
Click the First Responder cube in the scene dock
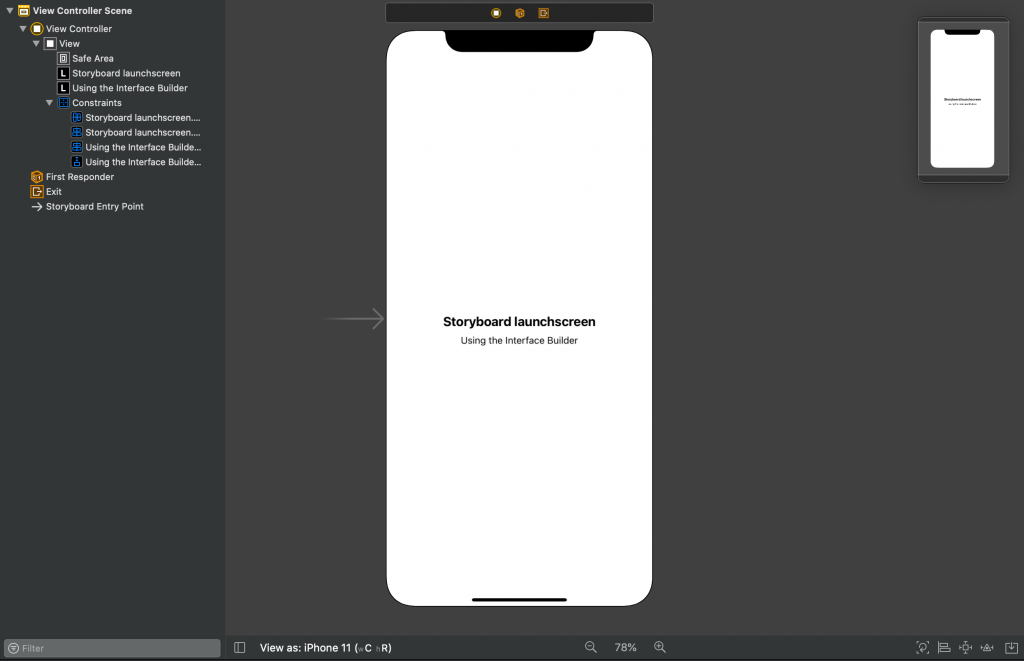[520, 13]
